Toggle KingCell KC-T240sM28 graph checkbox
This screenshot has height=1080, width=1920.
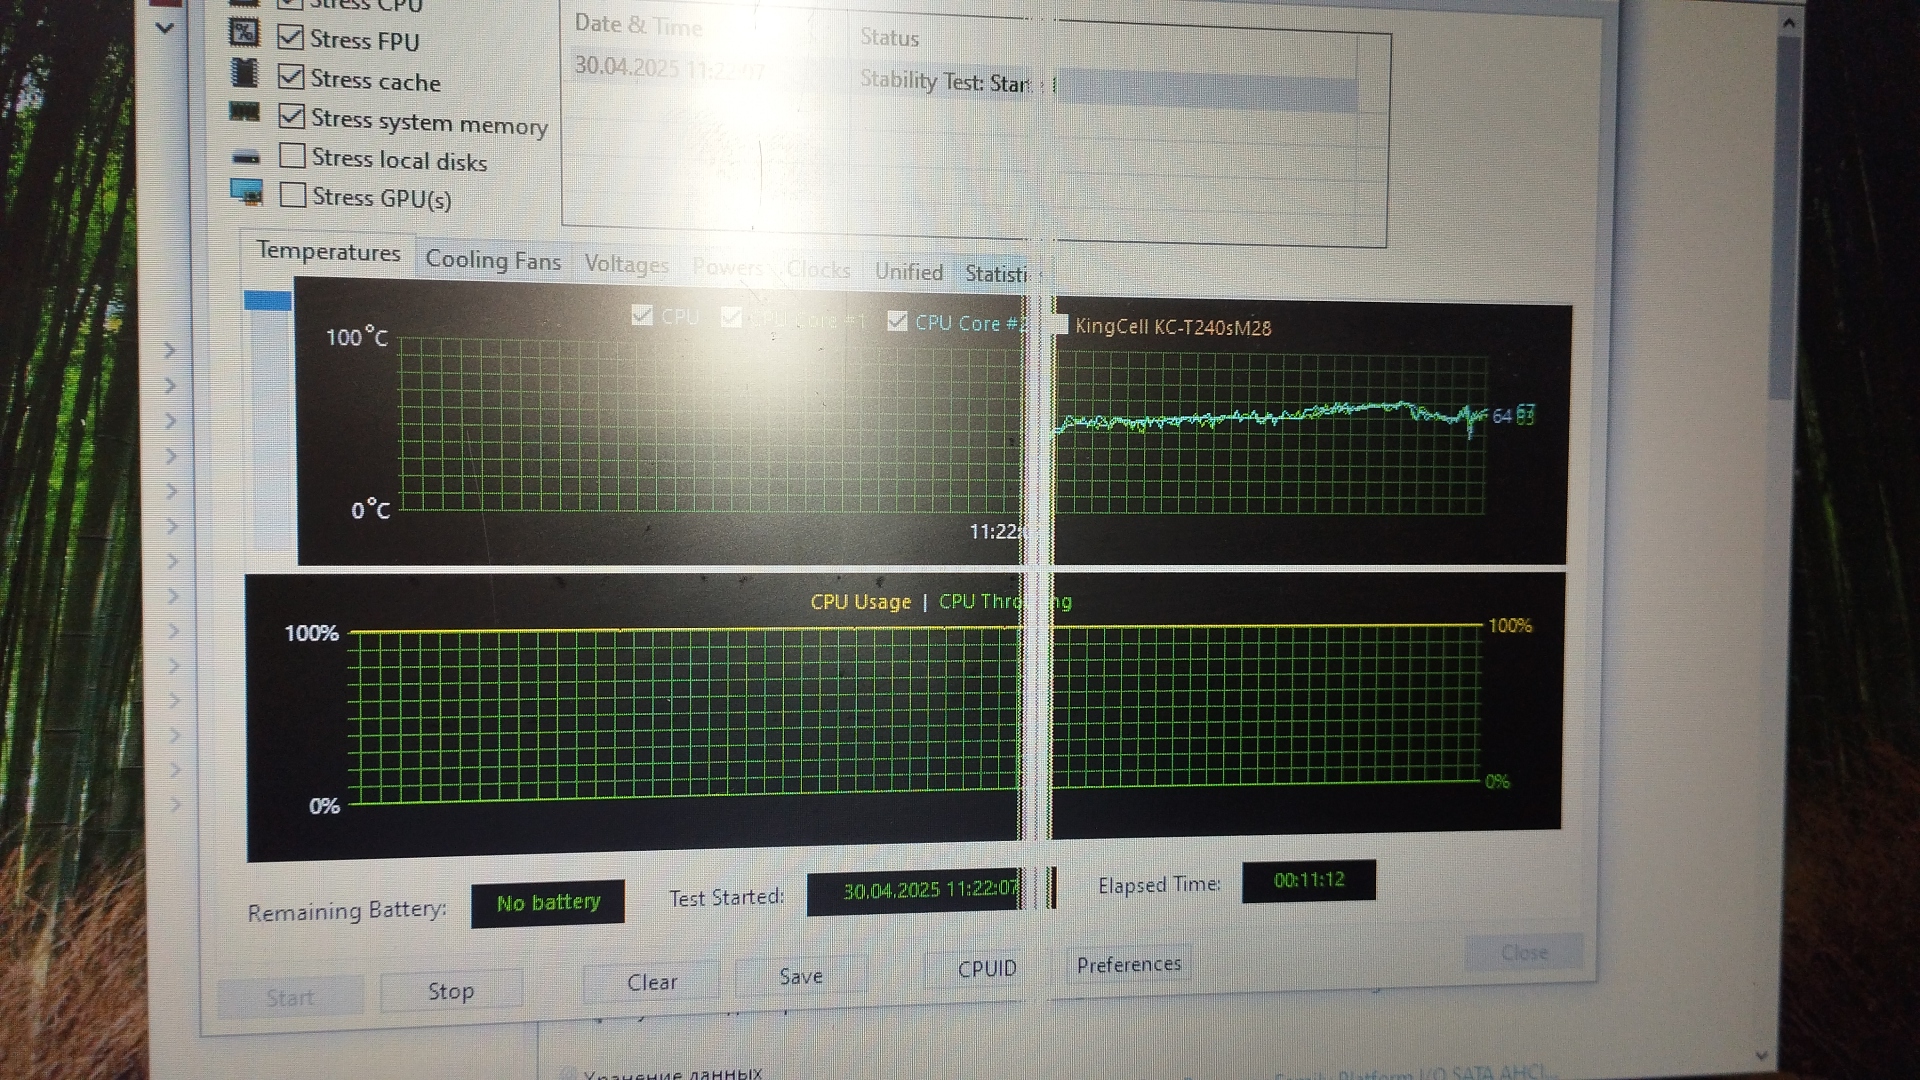(x=1059, y=325)
